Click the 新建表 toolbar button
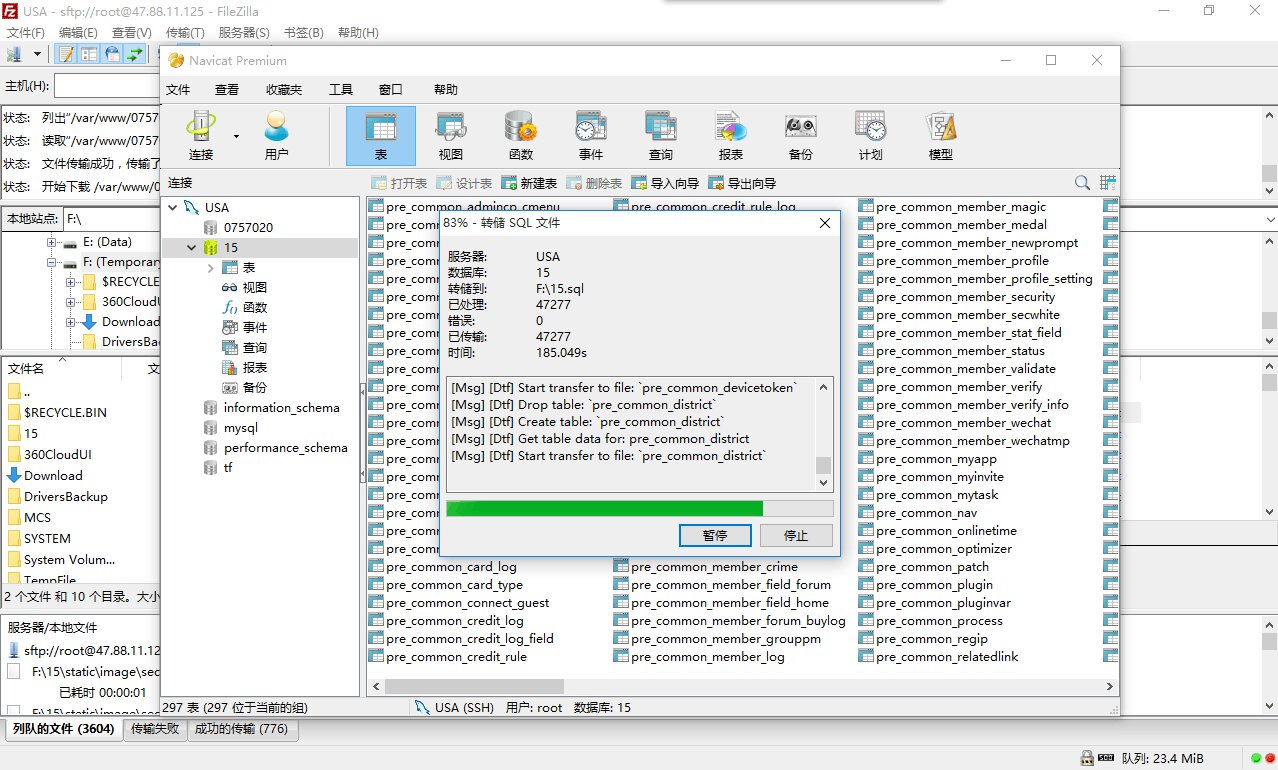Viewport: 1278px width, 770px height. [529, 184]
